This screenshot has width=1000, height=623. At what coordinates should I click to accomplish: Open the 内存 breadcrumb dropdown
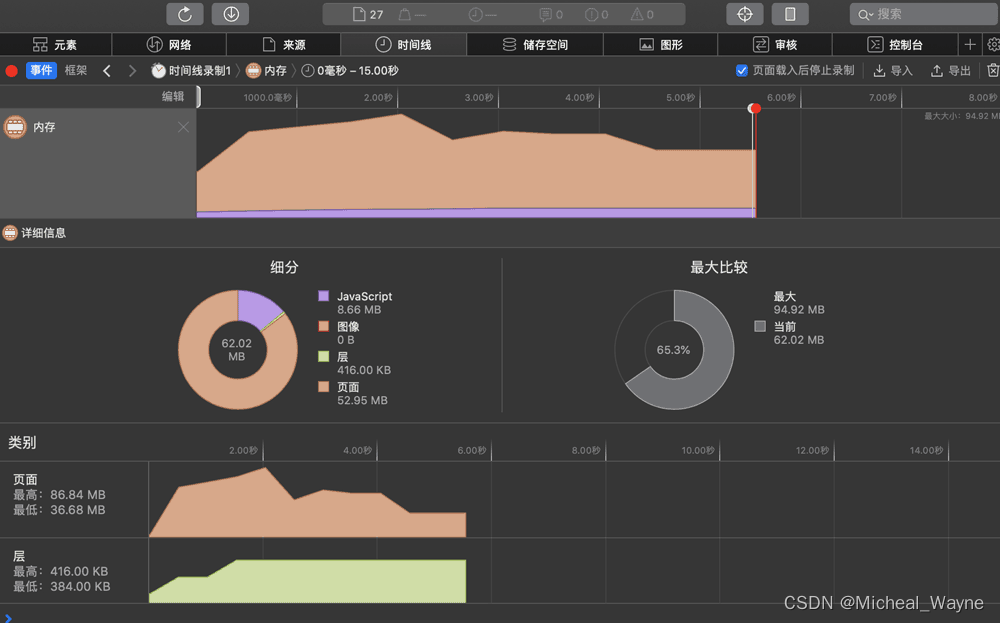click(267, 71)
